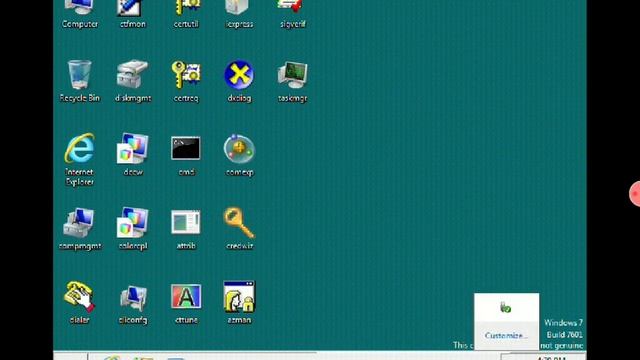Open the Customize... link in tray popup
This screenshot has width=640, height=360.
[506, 336]
